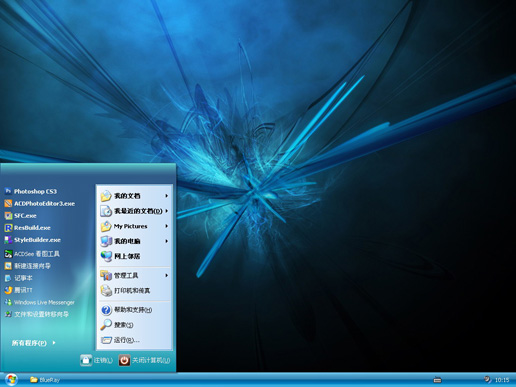This screenshot has width=516, height=387.
Task: Launch Photoshop CS3 from its label
Action: tap(35, 191)
